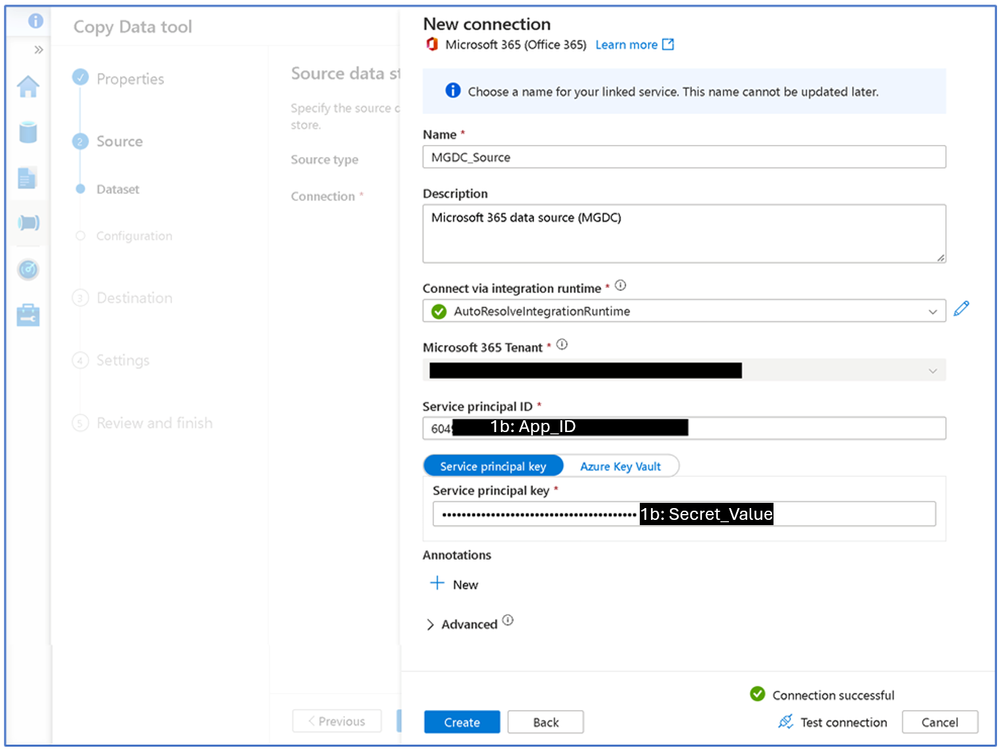Screen dimensions: 999x750
Task: Expand the Advanced section
Action: 430,624
